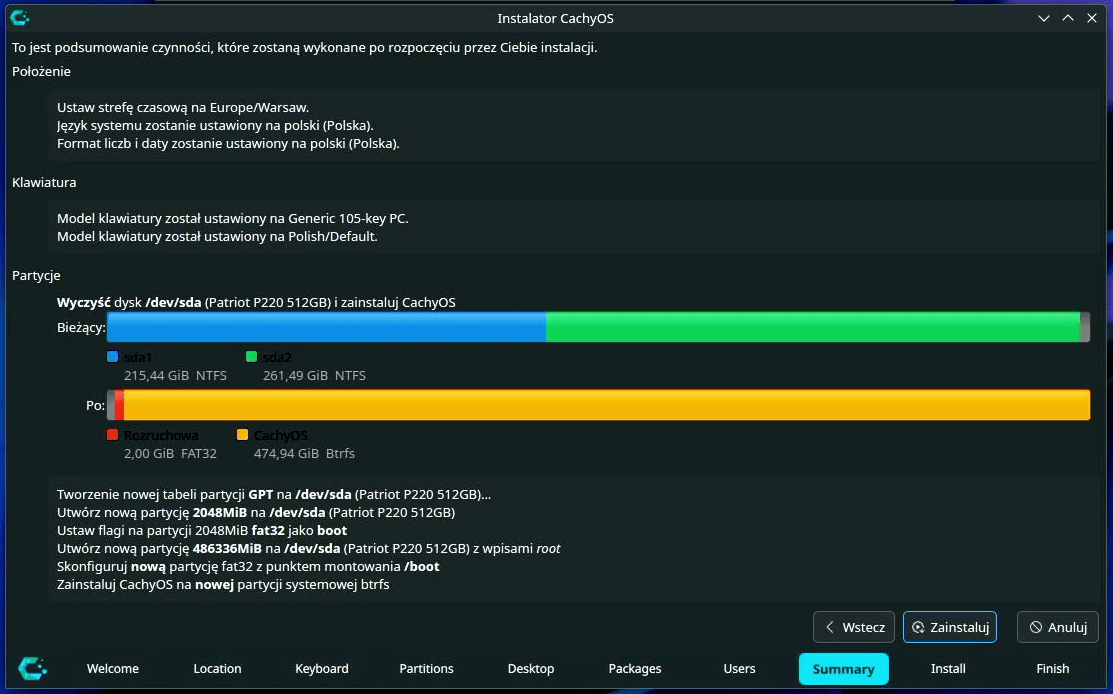
Task: Open the Desktop step
Action: pos(531,668)
